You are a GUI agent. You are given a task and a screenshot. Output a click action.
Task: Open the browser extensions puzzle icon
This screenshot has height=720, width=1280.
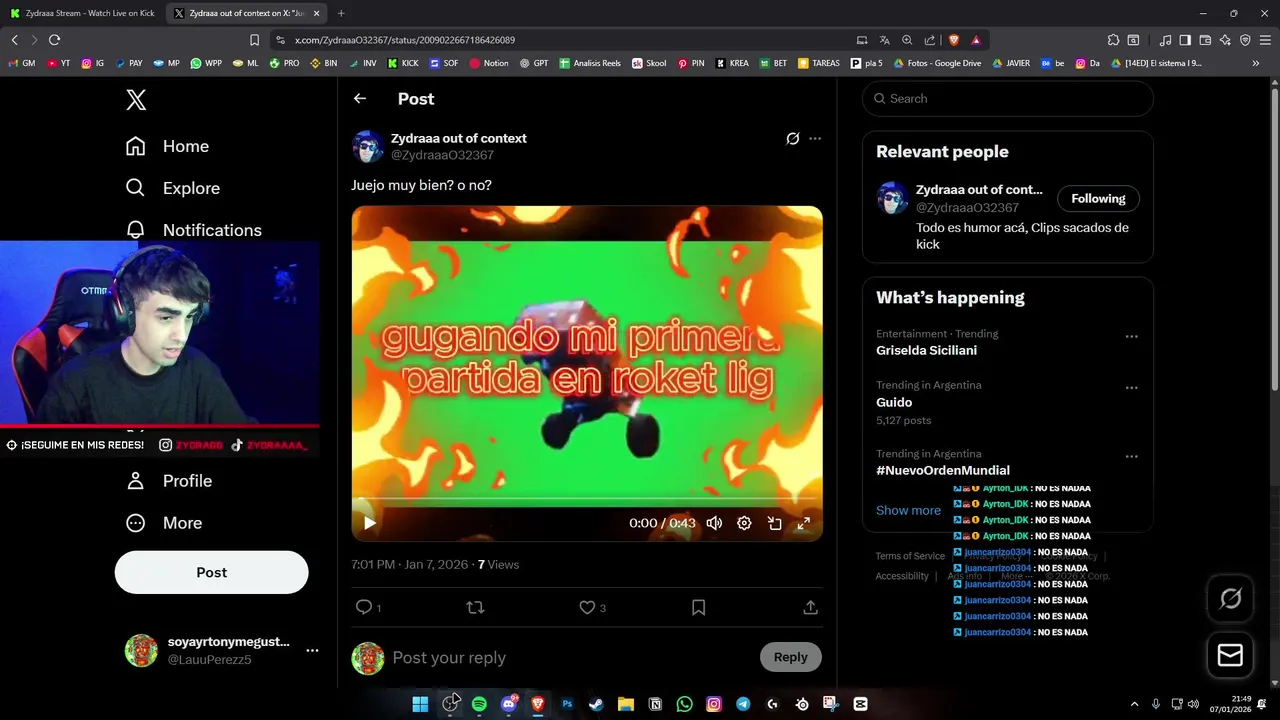[x=1113, y=40]
